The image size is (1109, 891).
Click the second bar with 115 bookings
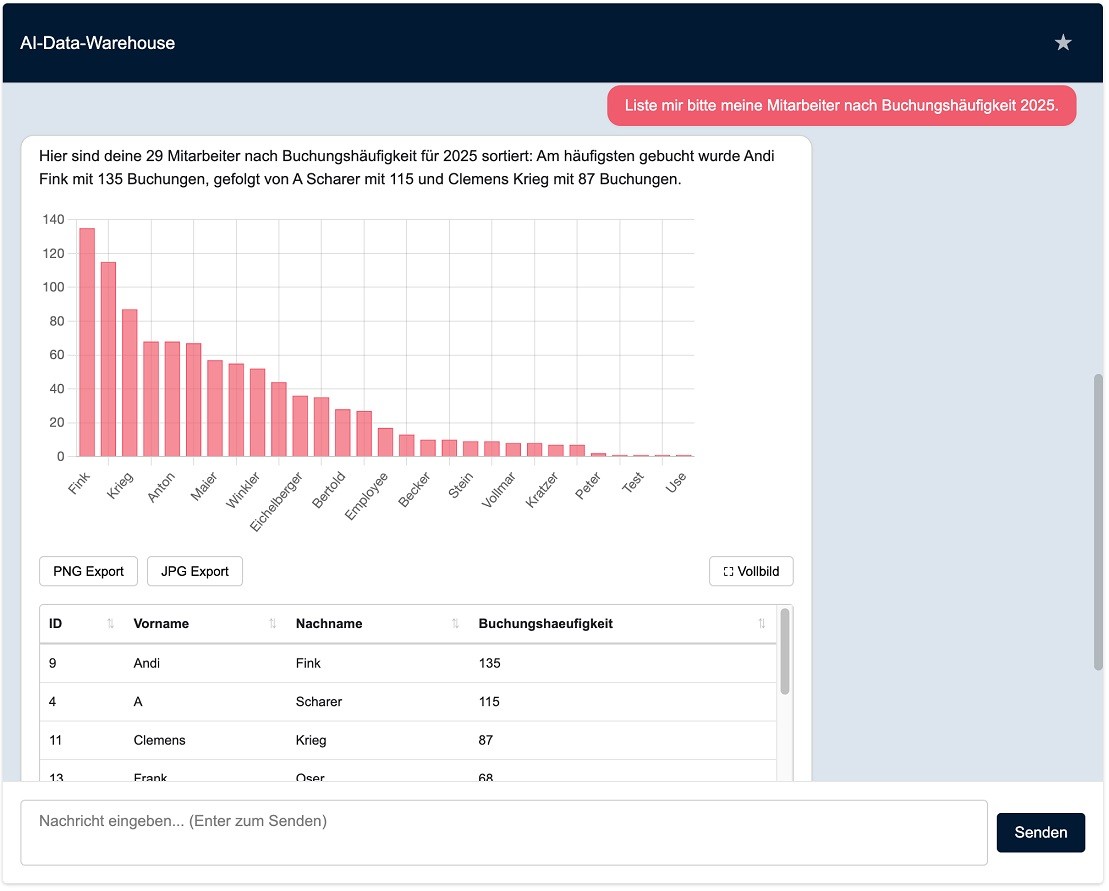pos(108,359)
